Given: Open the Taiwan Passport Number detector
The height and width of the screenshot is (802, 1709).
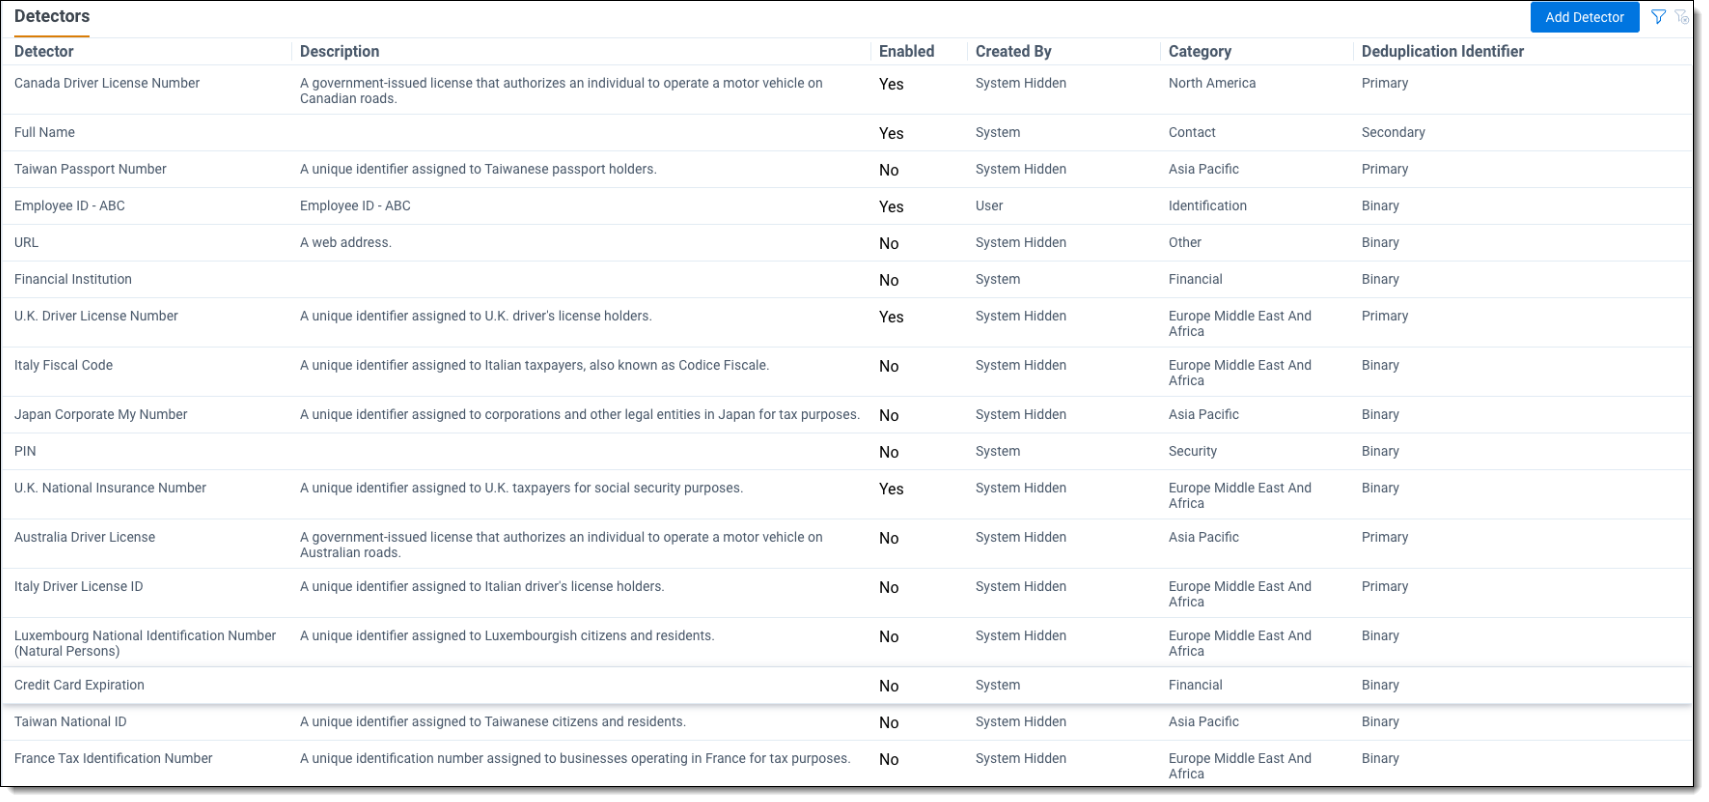Looking at the screenshot, I should (x=90, y=170).
